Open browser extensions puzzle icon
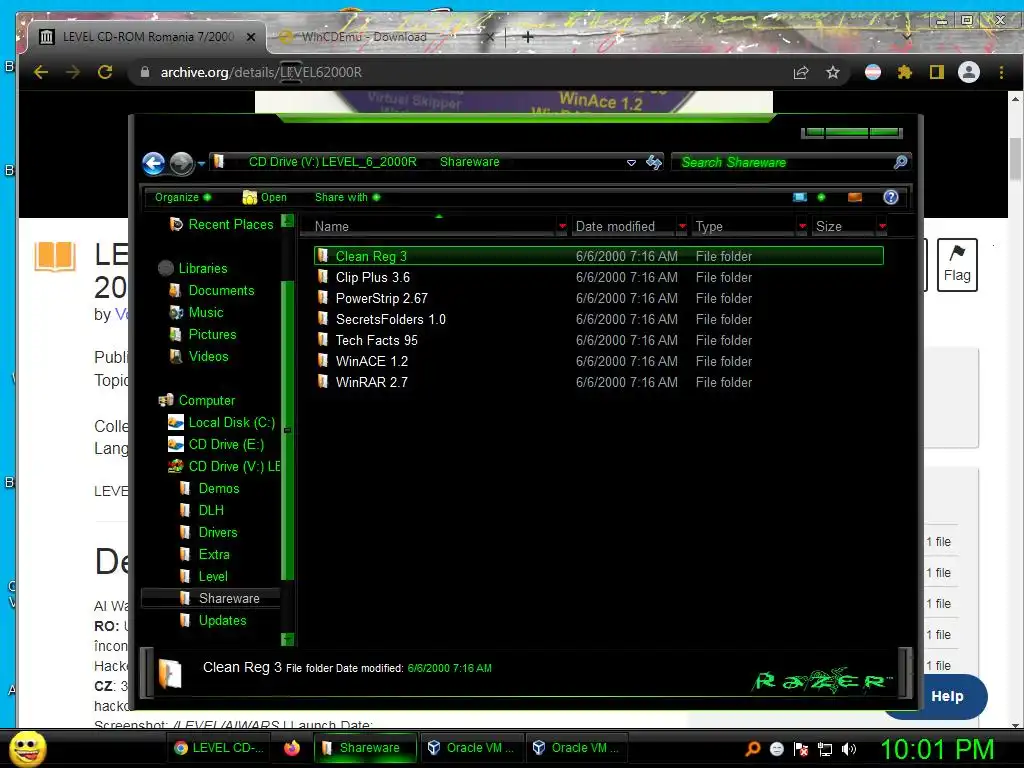 point(904,72)
